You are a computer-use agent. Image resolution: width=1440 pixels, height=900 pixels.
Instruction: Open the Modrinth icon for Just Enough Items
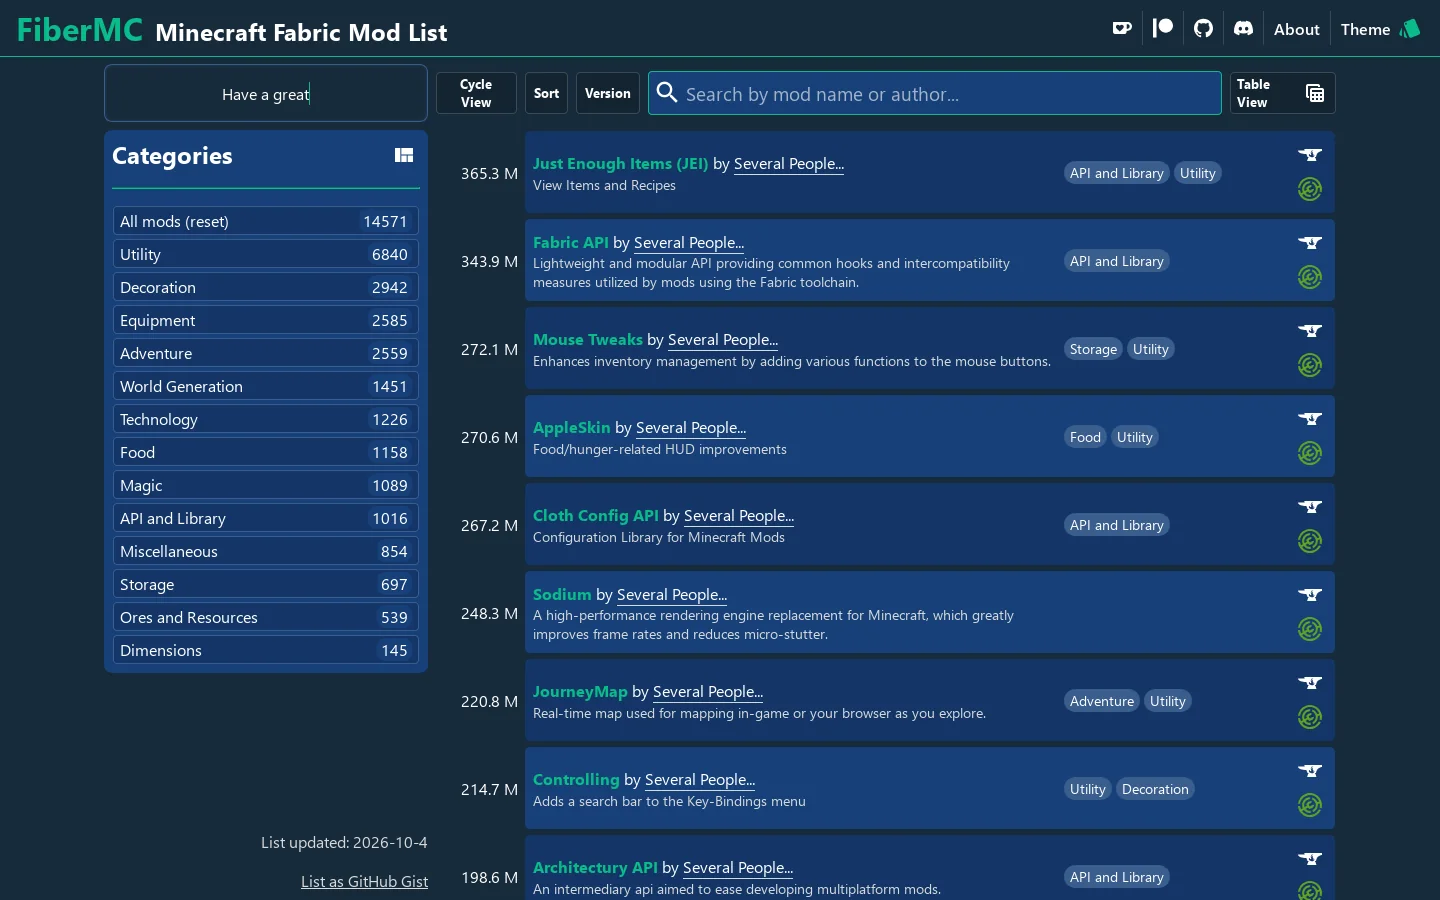1310,189
